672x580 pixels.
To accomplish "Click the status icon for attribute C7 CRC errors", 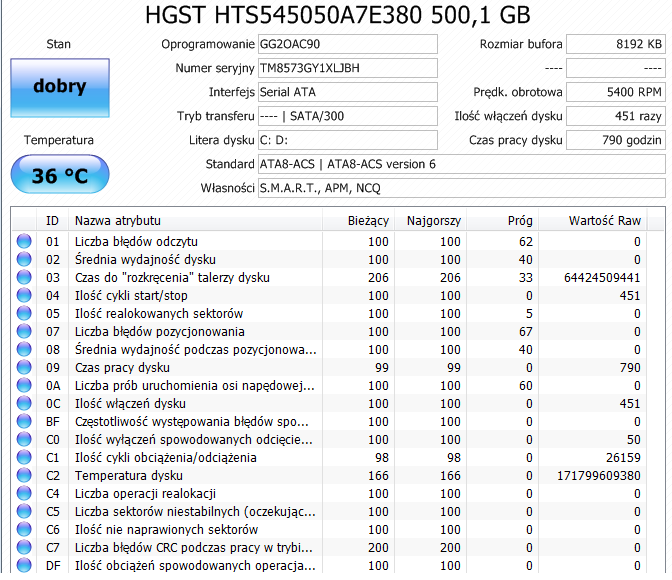I will coord(24,547).
